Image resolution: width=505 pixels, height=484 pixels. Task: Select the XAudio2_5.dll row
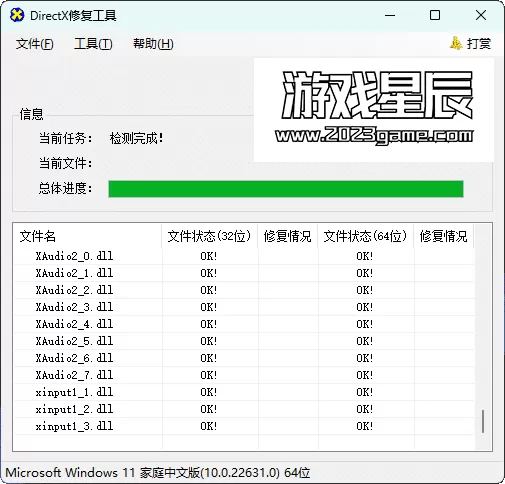[244, 341]
